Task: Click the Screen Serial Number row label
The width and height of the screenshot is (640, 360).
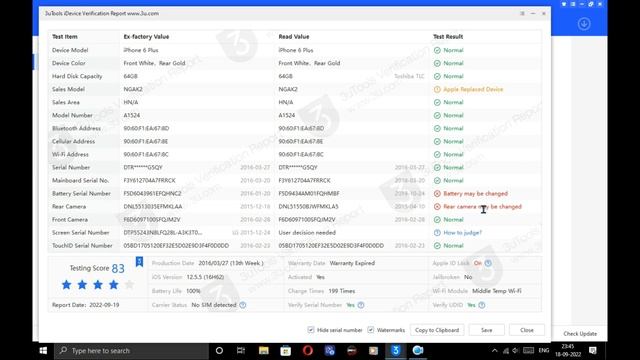Action: pyautogui.click(x=80, y=233)
